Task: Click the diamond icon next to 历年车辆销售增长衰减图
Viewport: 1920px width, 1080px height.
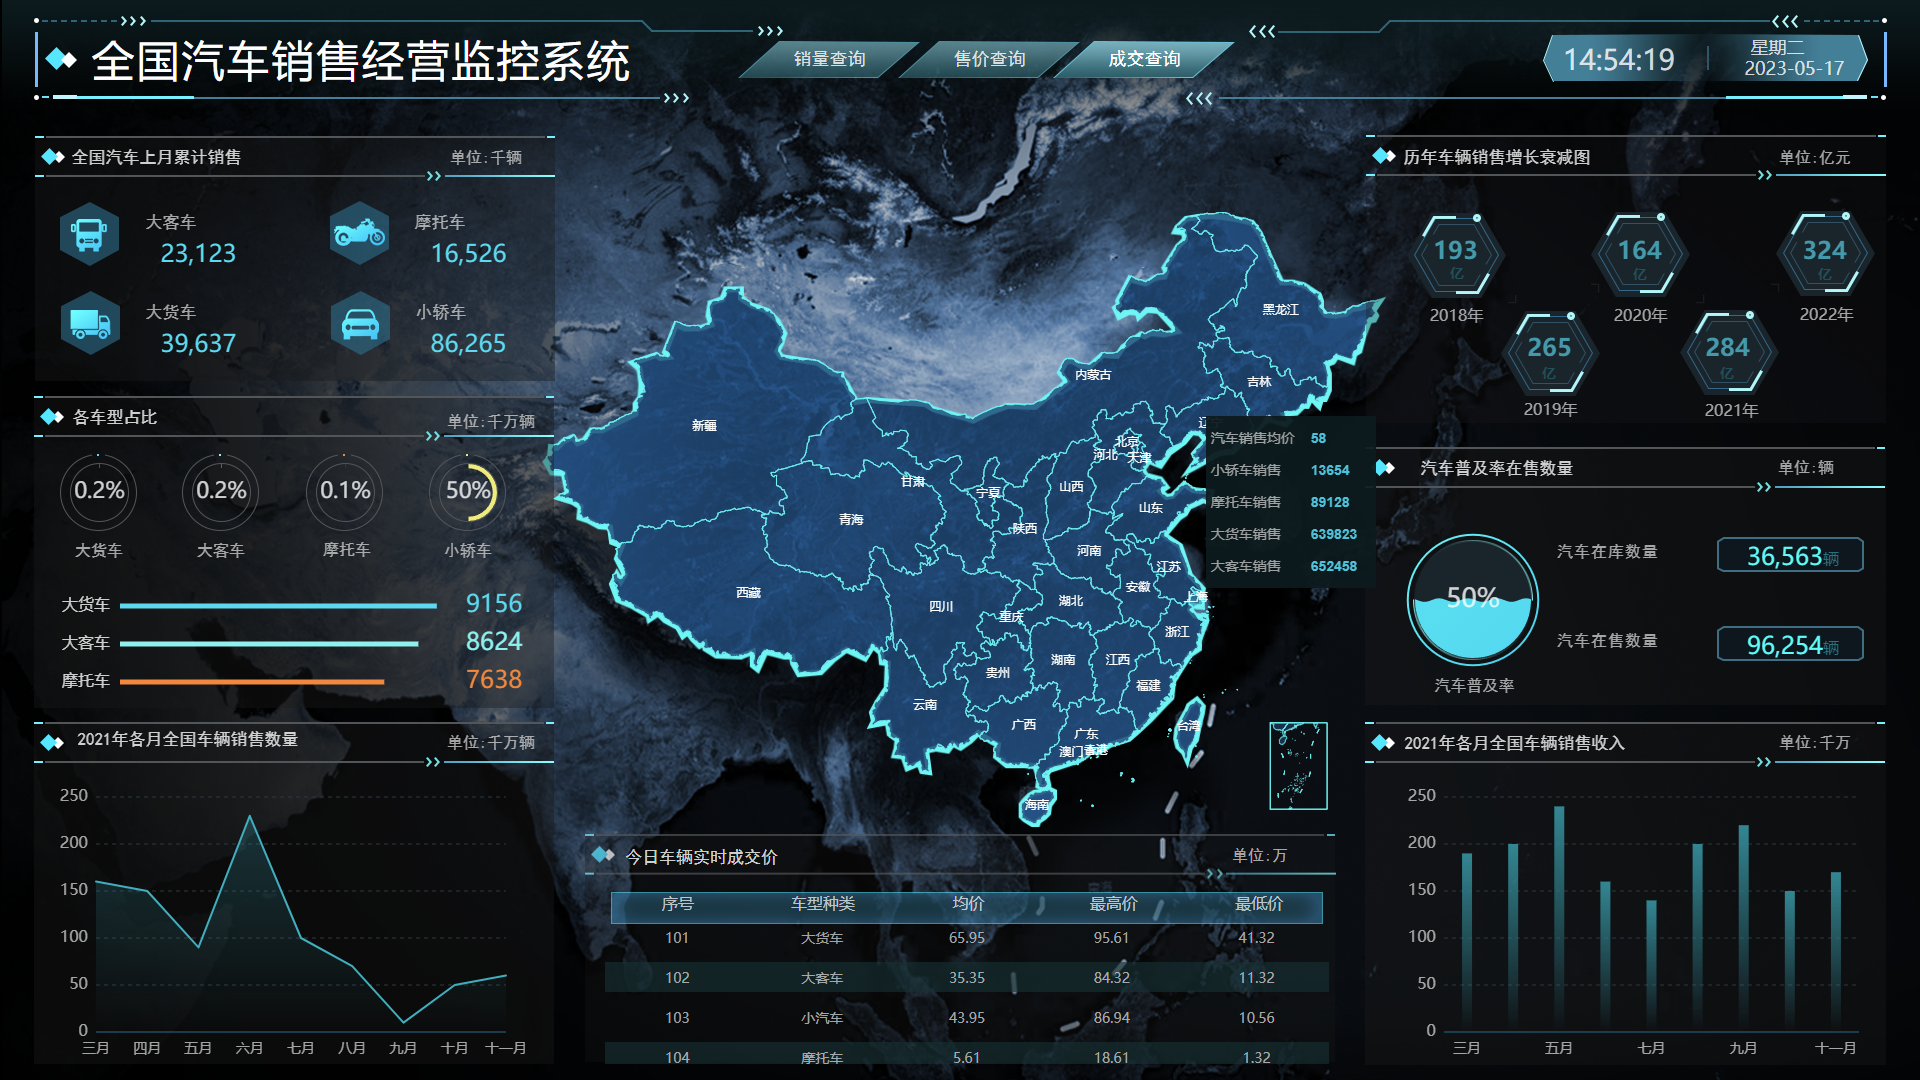Action: pyautogui.click(x=1384, y=156)
